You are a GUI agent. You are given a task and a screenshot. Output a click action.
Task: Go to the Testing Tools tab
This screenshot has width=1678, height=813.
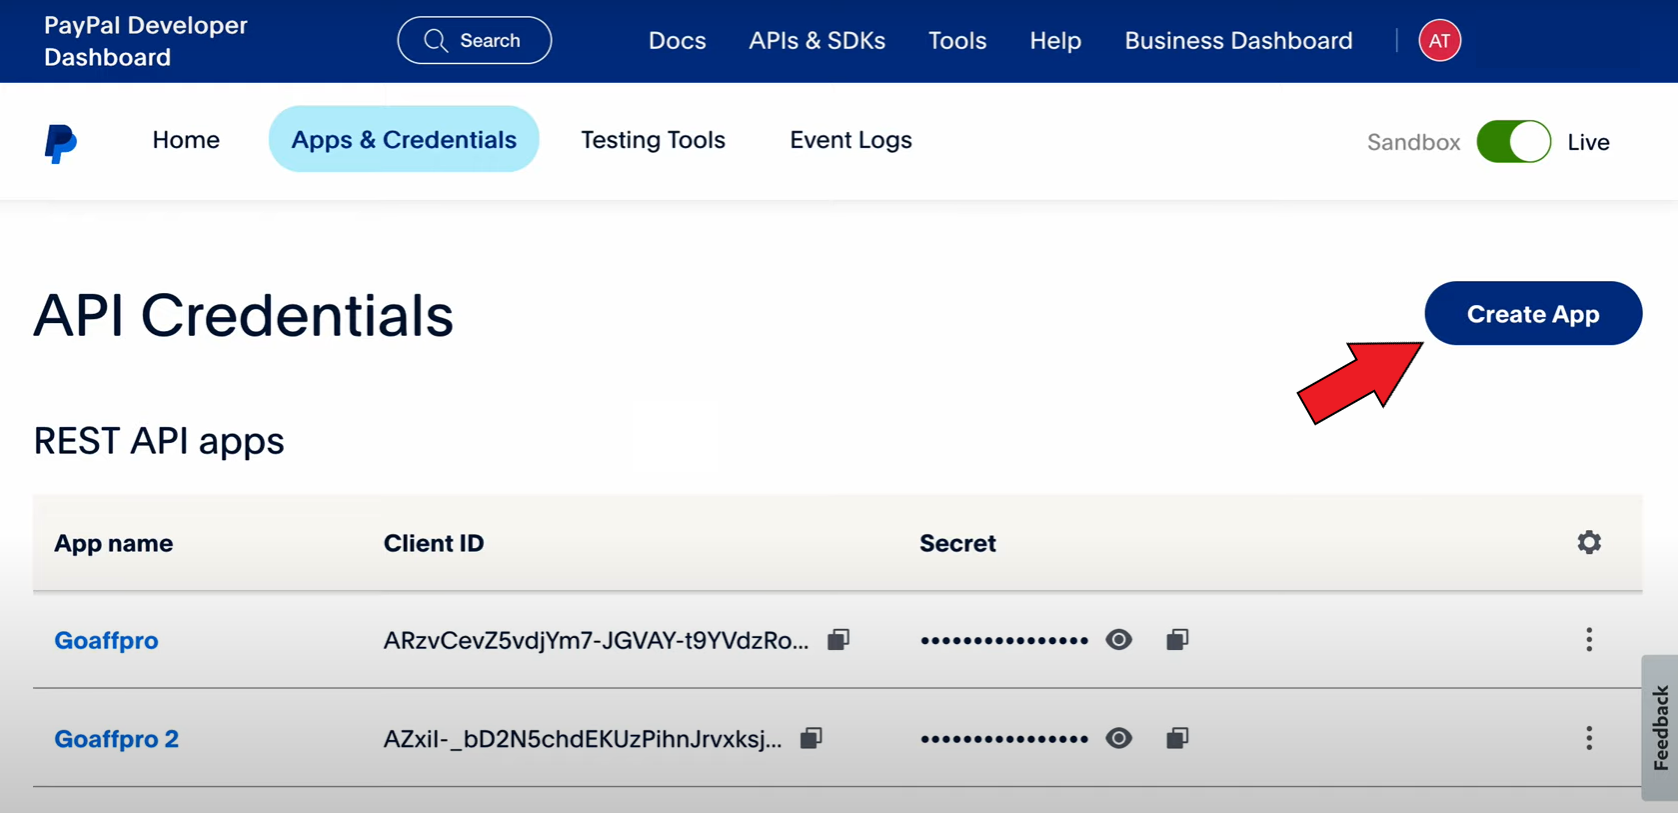click(653, 140)
